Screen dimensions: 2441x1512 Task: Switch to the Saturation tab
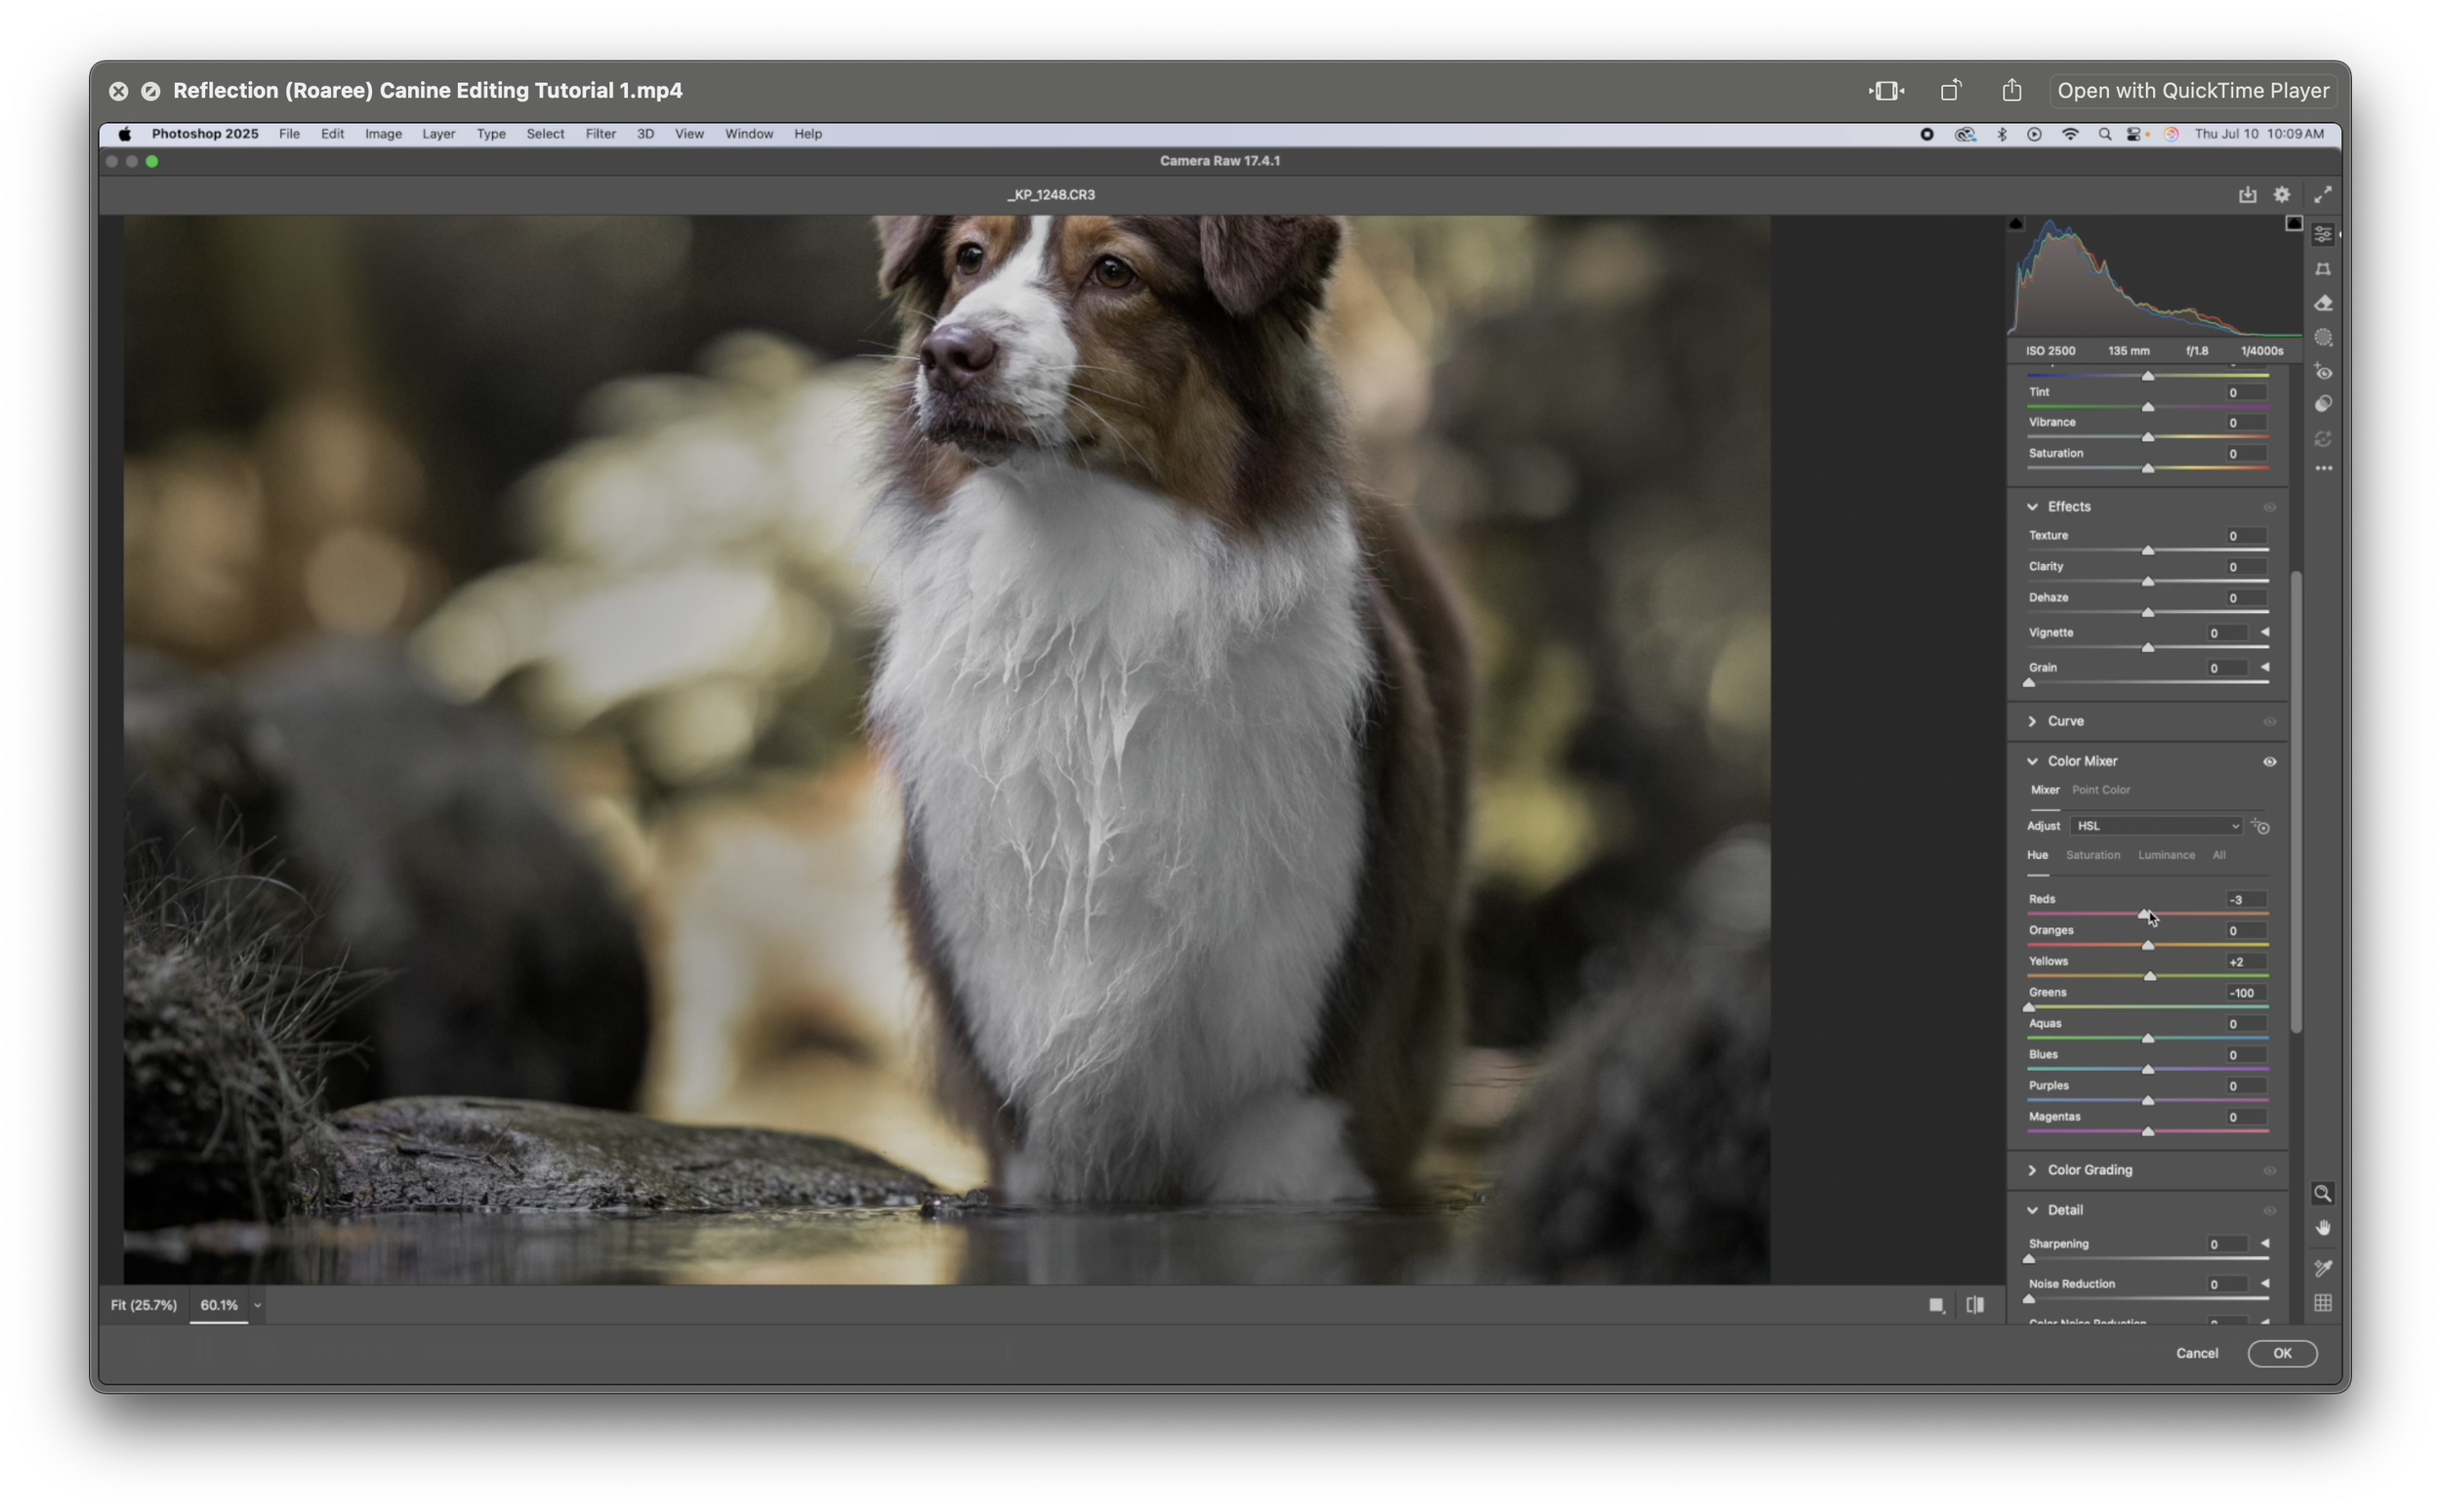click(2092, 855)
